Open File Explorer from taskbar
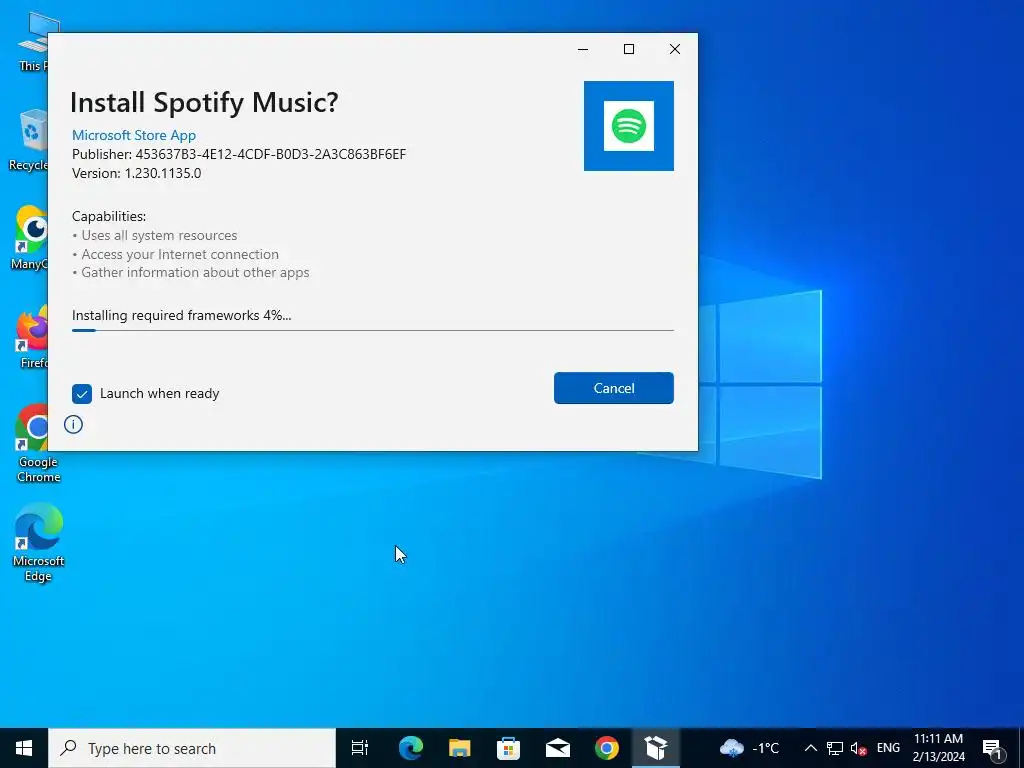The image size is (1024, 768). coord(460,748)
